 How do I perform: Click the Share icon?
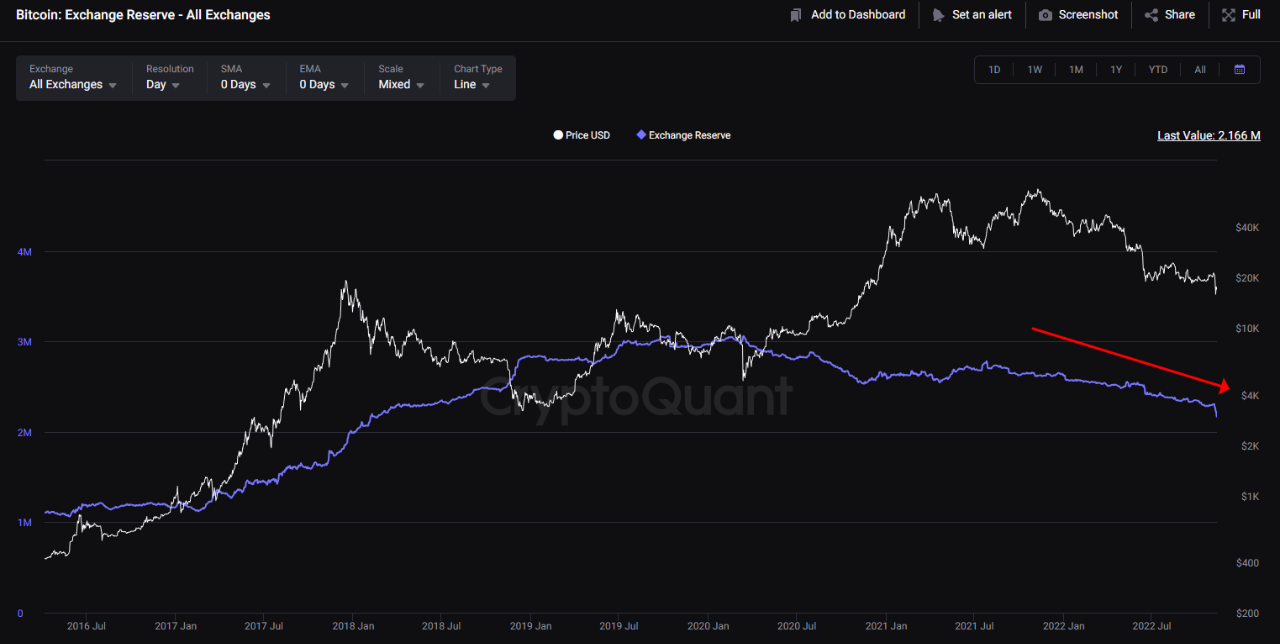1151,15
